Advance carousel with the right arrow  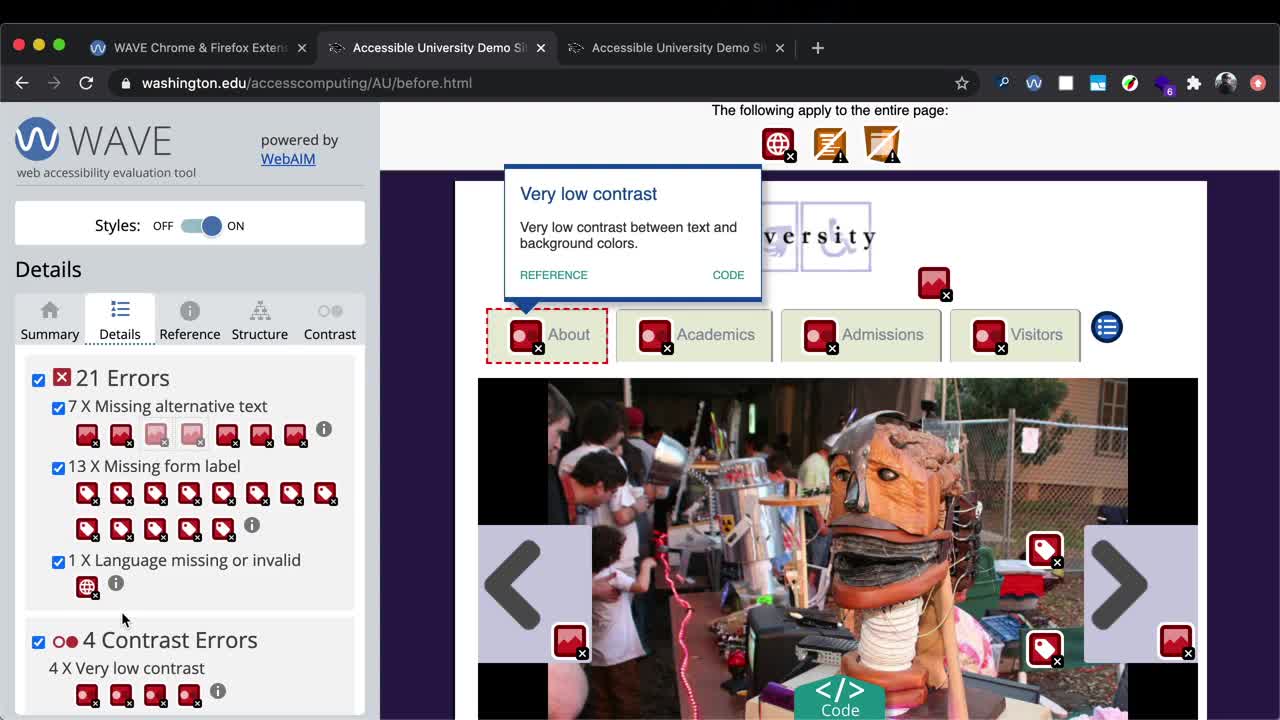point(1119,587)
